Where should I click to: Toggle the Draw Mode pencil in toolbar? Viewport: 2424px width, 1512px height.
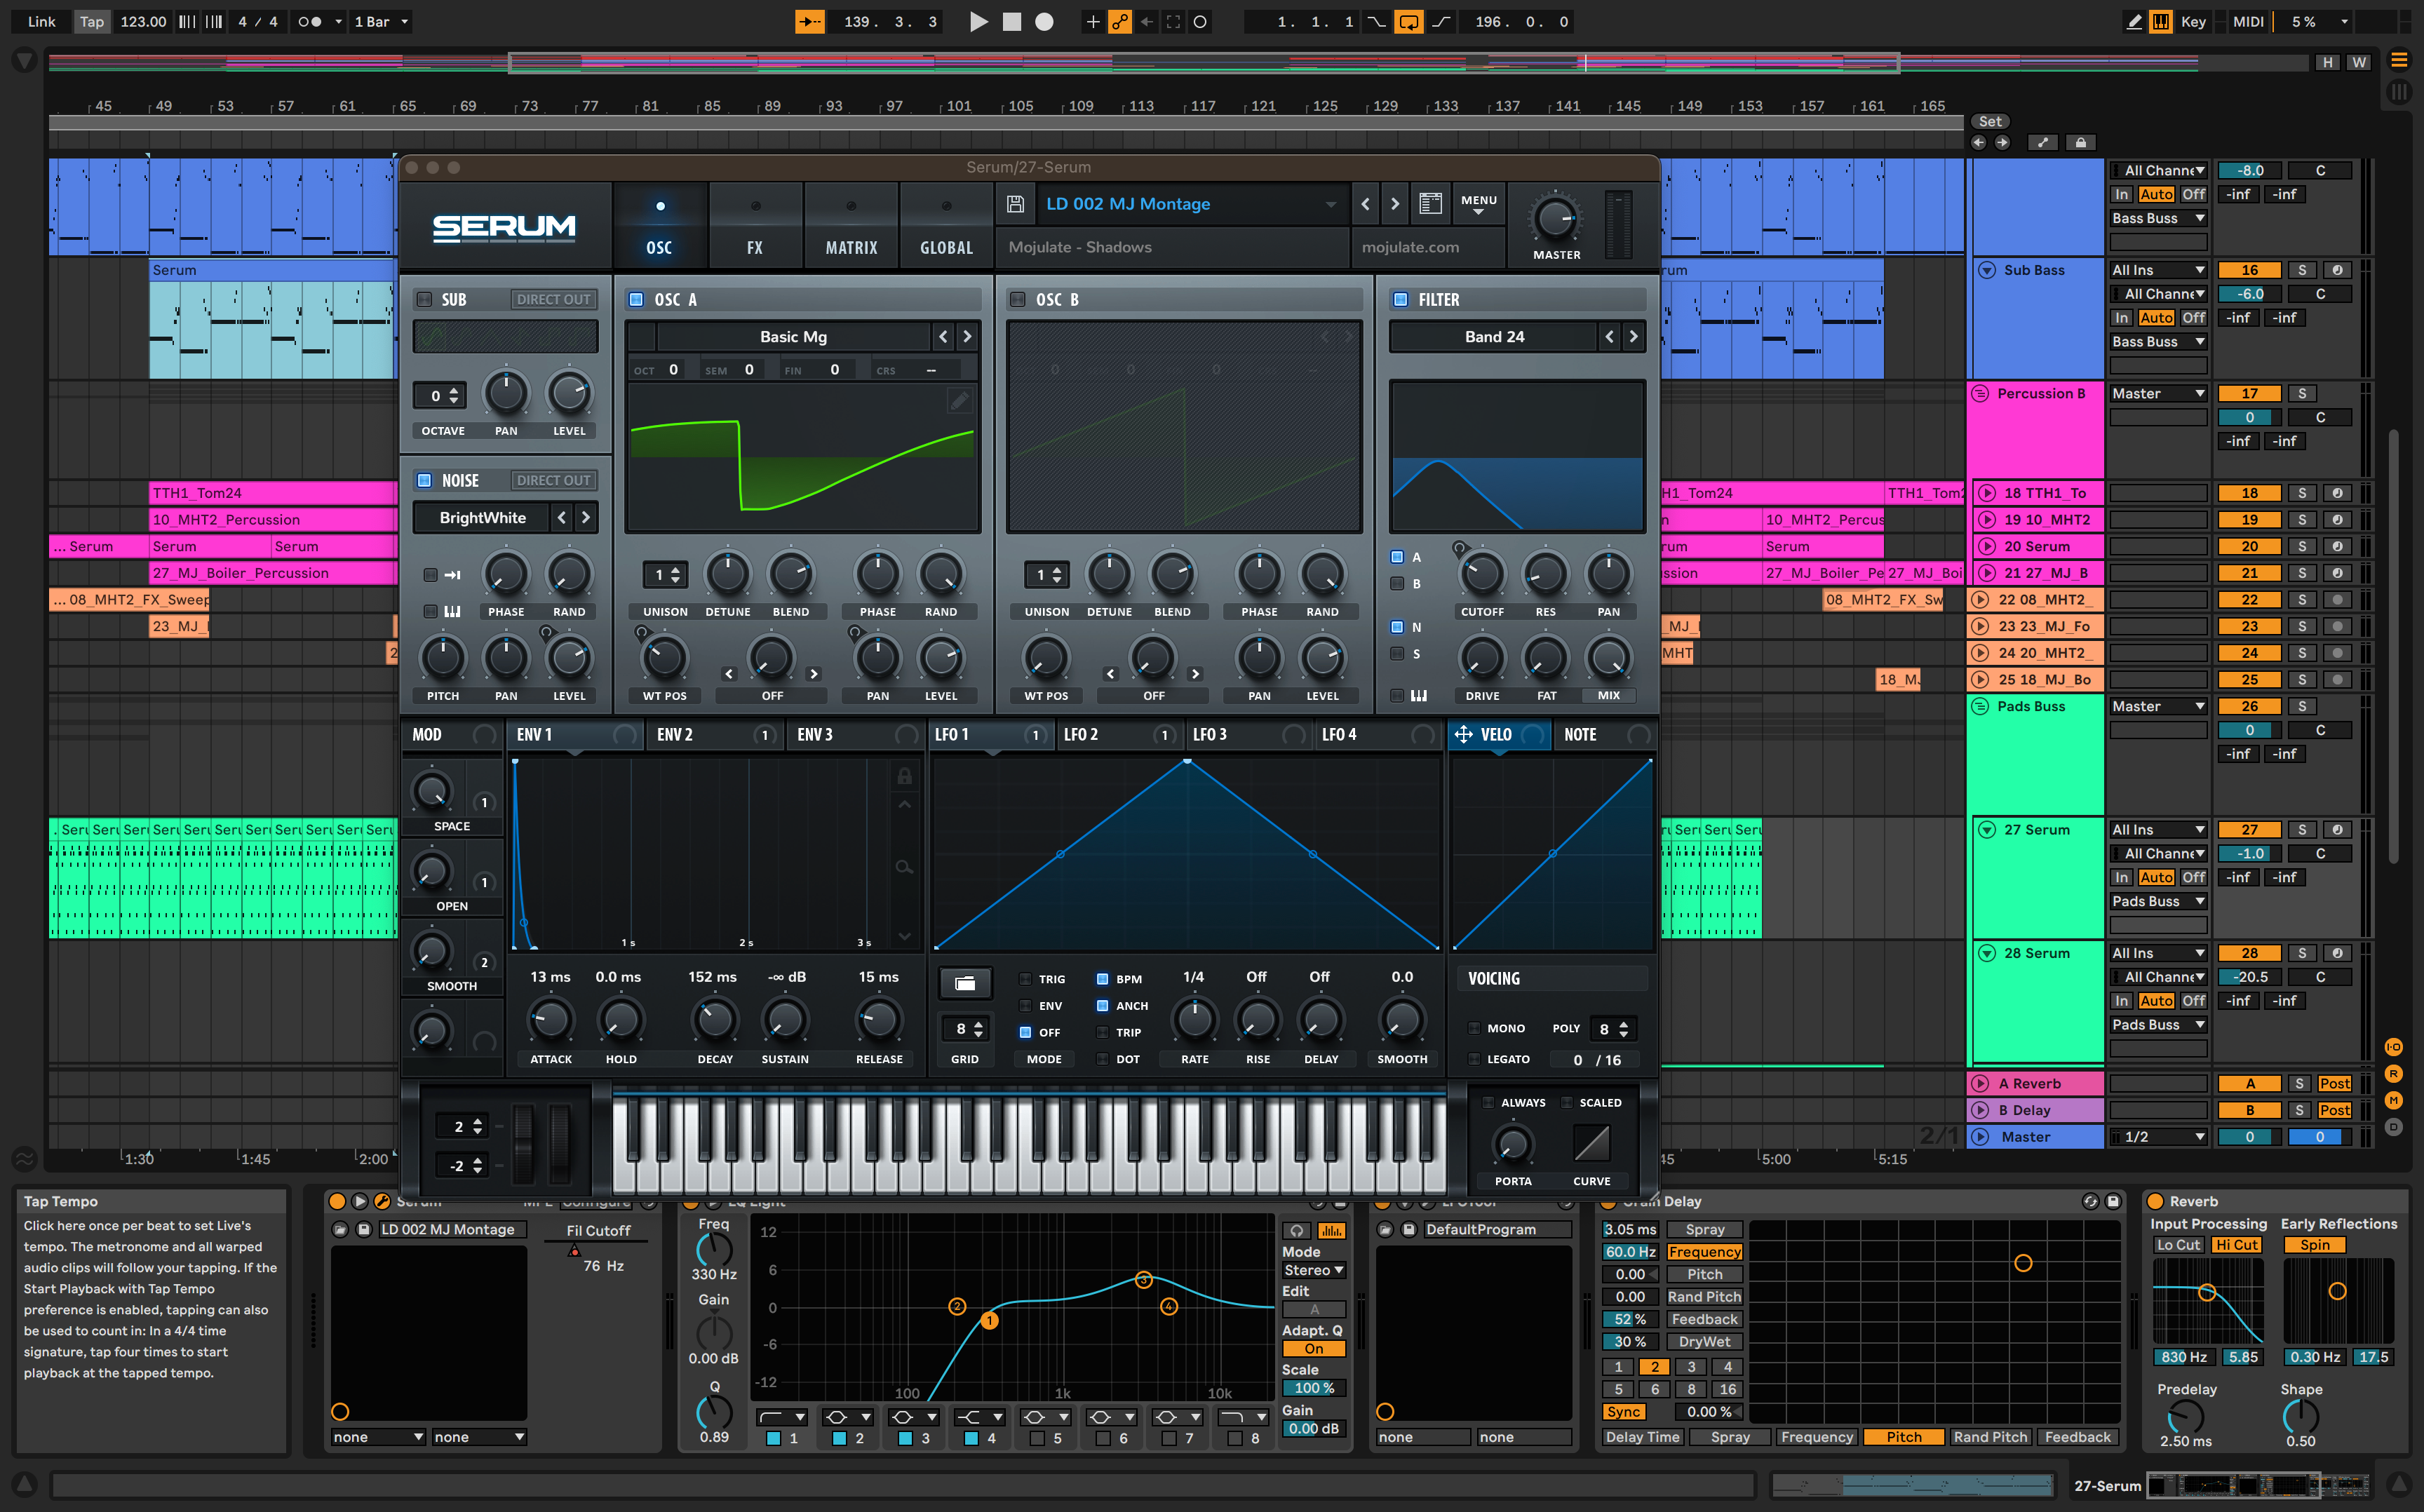[2133, 21]
